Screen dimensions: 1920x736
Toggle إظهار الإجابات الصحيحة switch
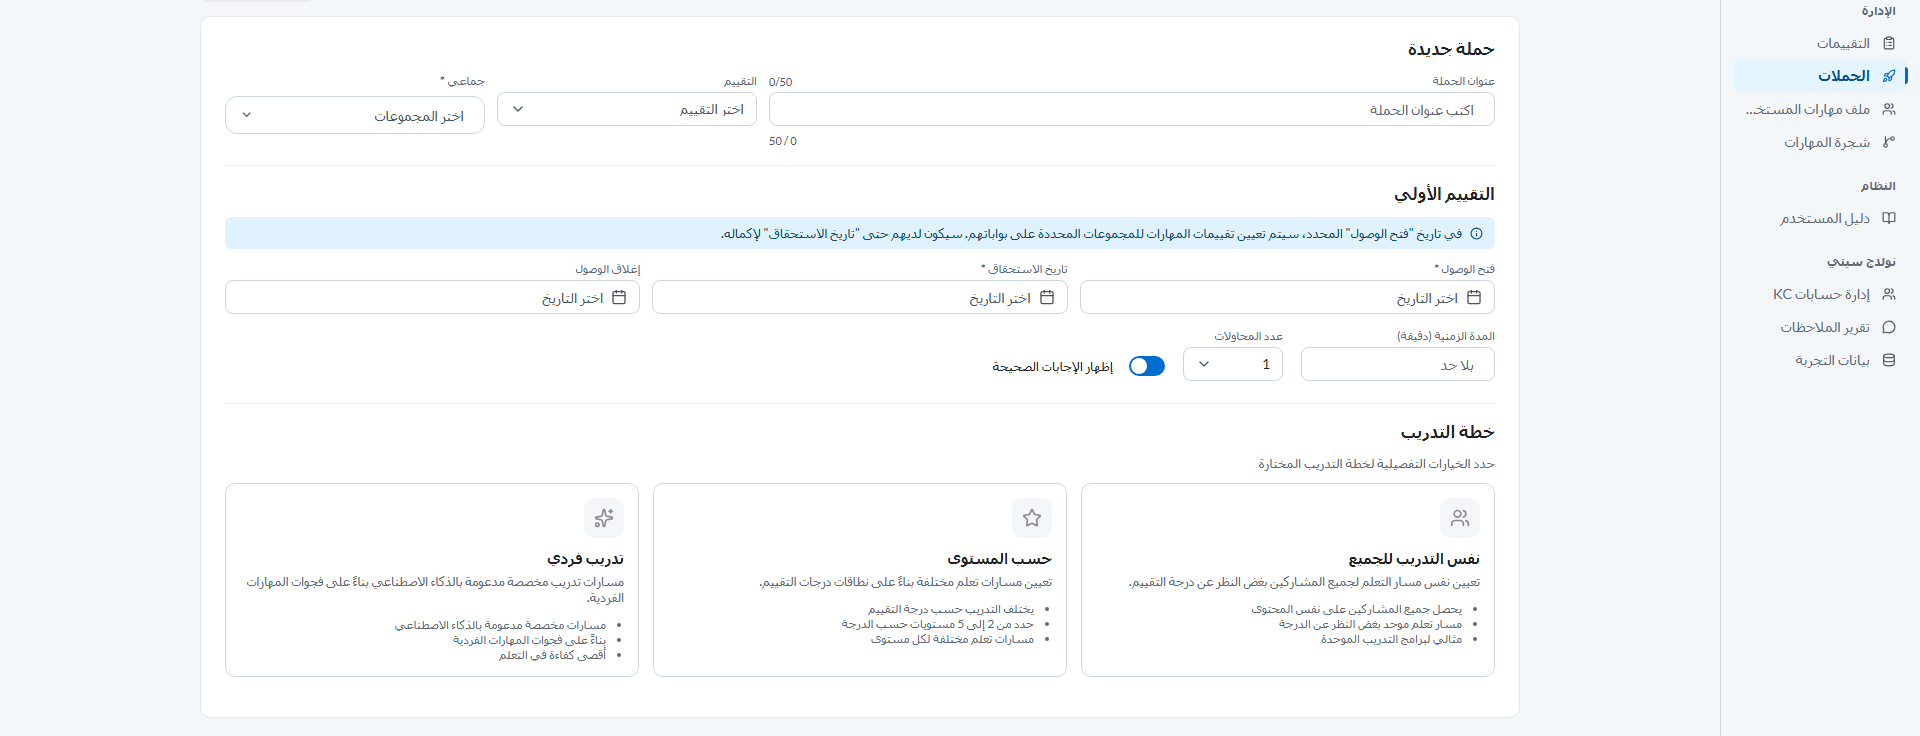pyautogui.click(x=1147, y=366)
